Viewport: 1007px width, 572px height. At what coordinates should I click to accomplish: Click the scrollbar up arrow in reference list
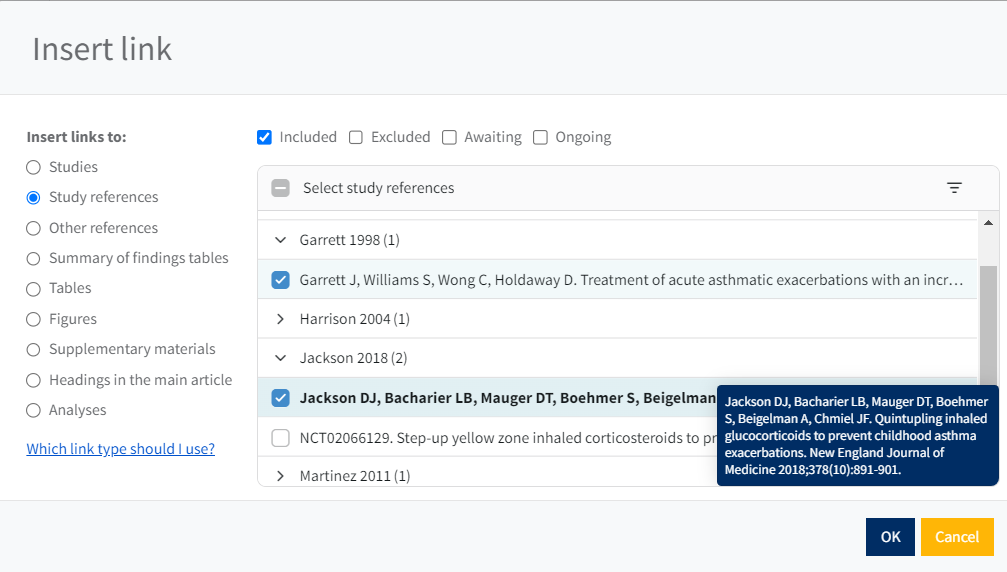(988, 223)
